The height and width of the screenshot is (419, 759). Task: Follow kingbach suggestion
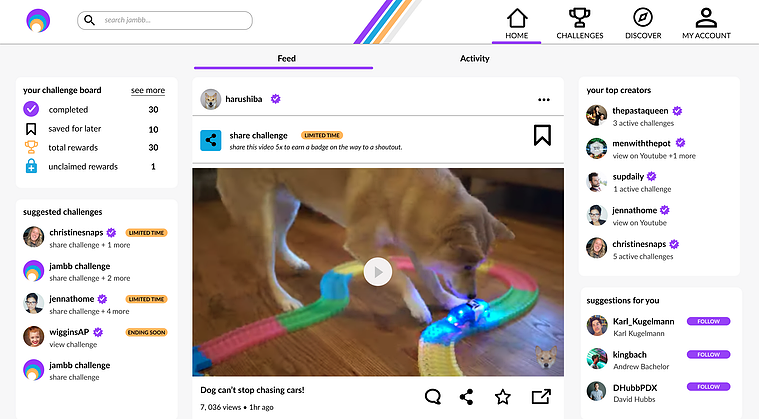[x=709, y=355]
